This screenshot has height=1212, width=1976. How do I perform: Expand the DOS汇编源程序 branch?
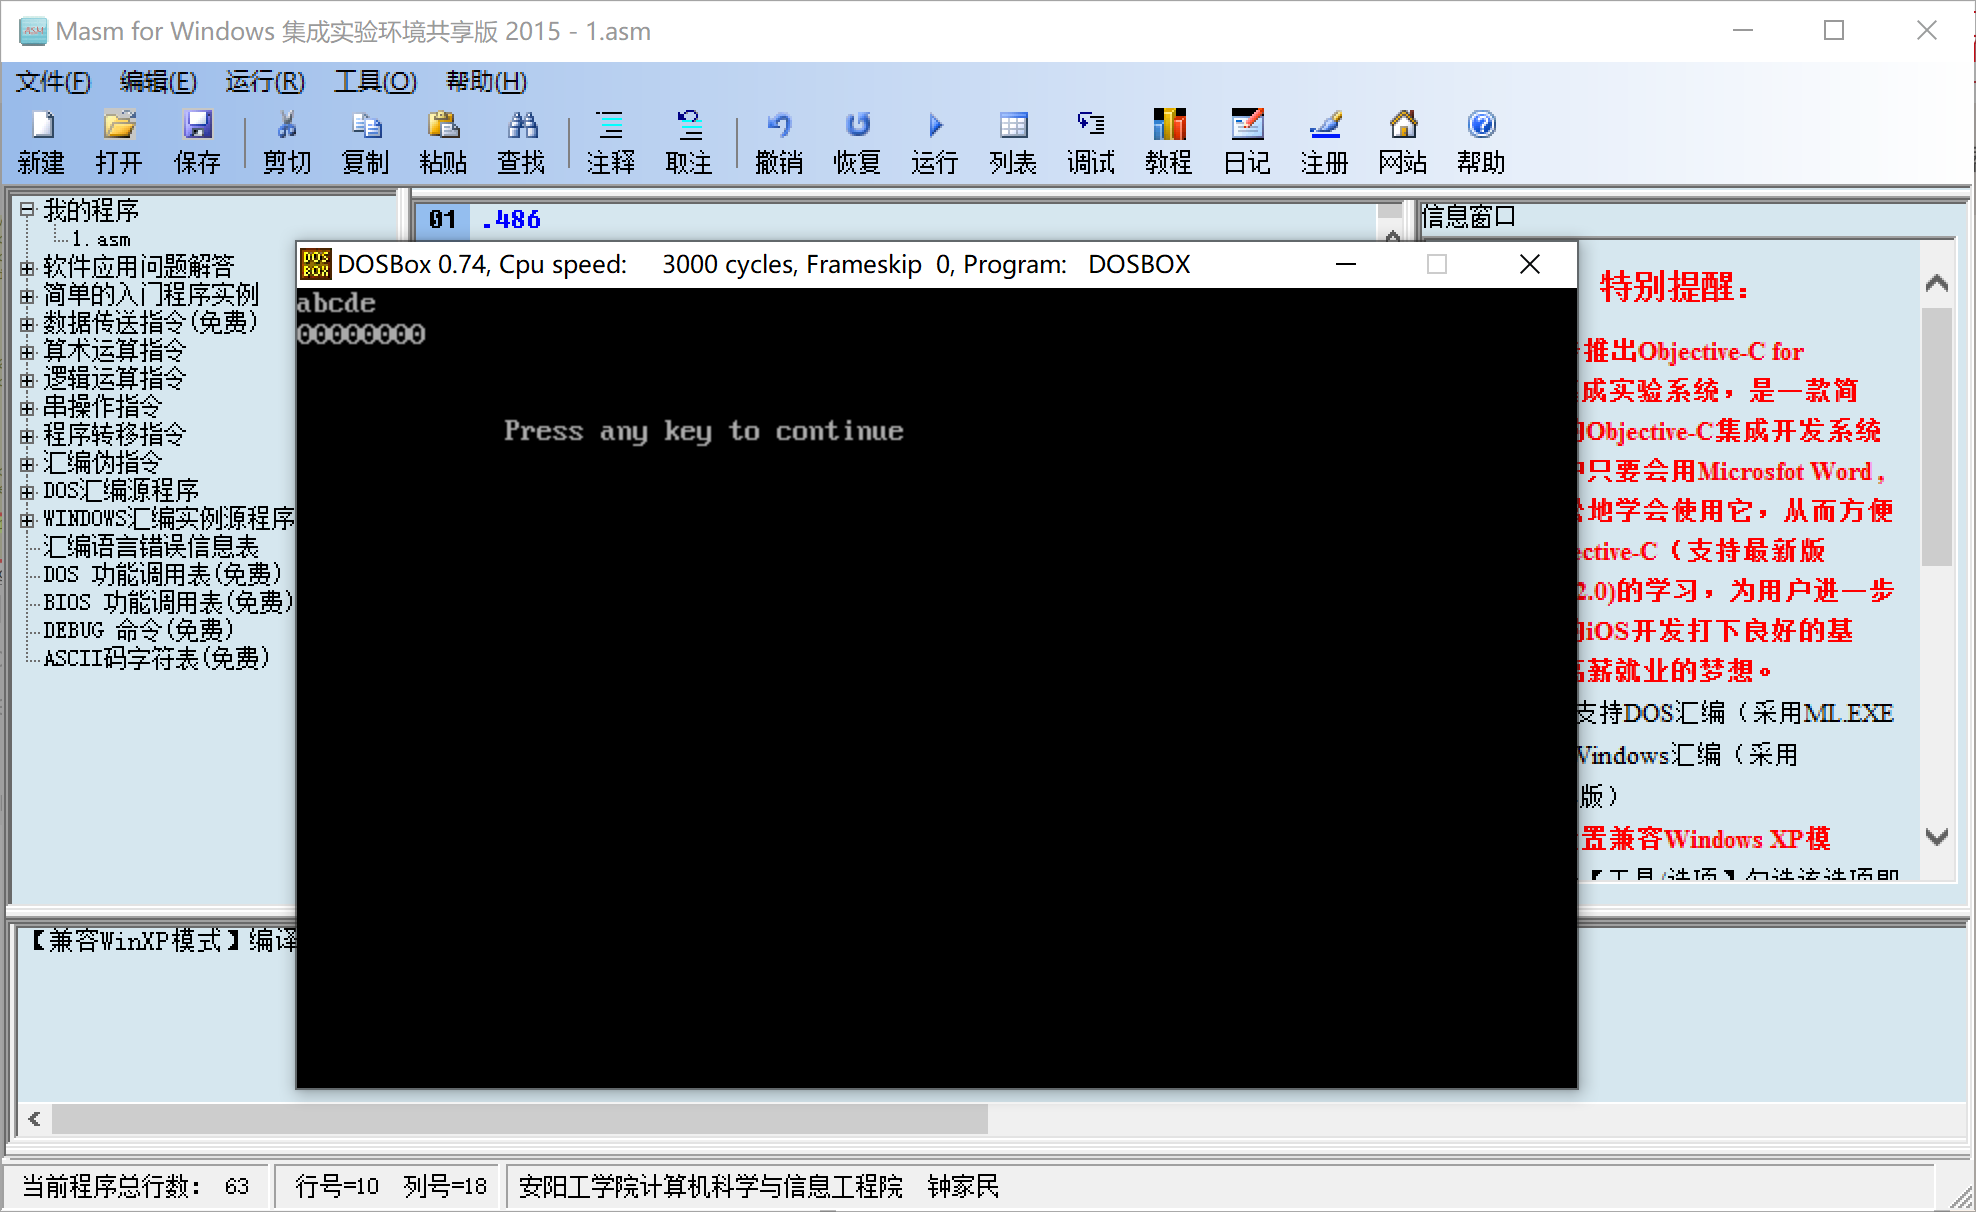28,490
